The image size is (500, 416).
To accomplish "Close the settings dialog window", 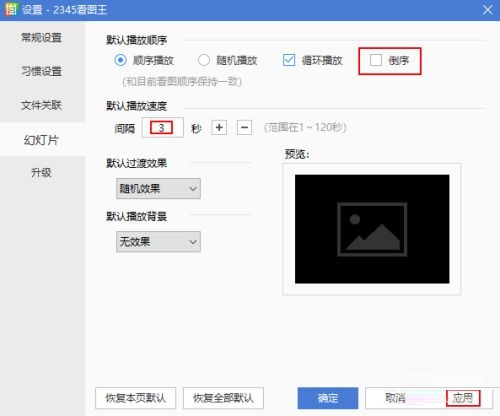I will coord(488,10).
